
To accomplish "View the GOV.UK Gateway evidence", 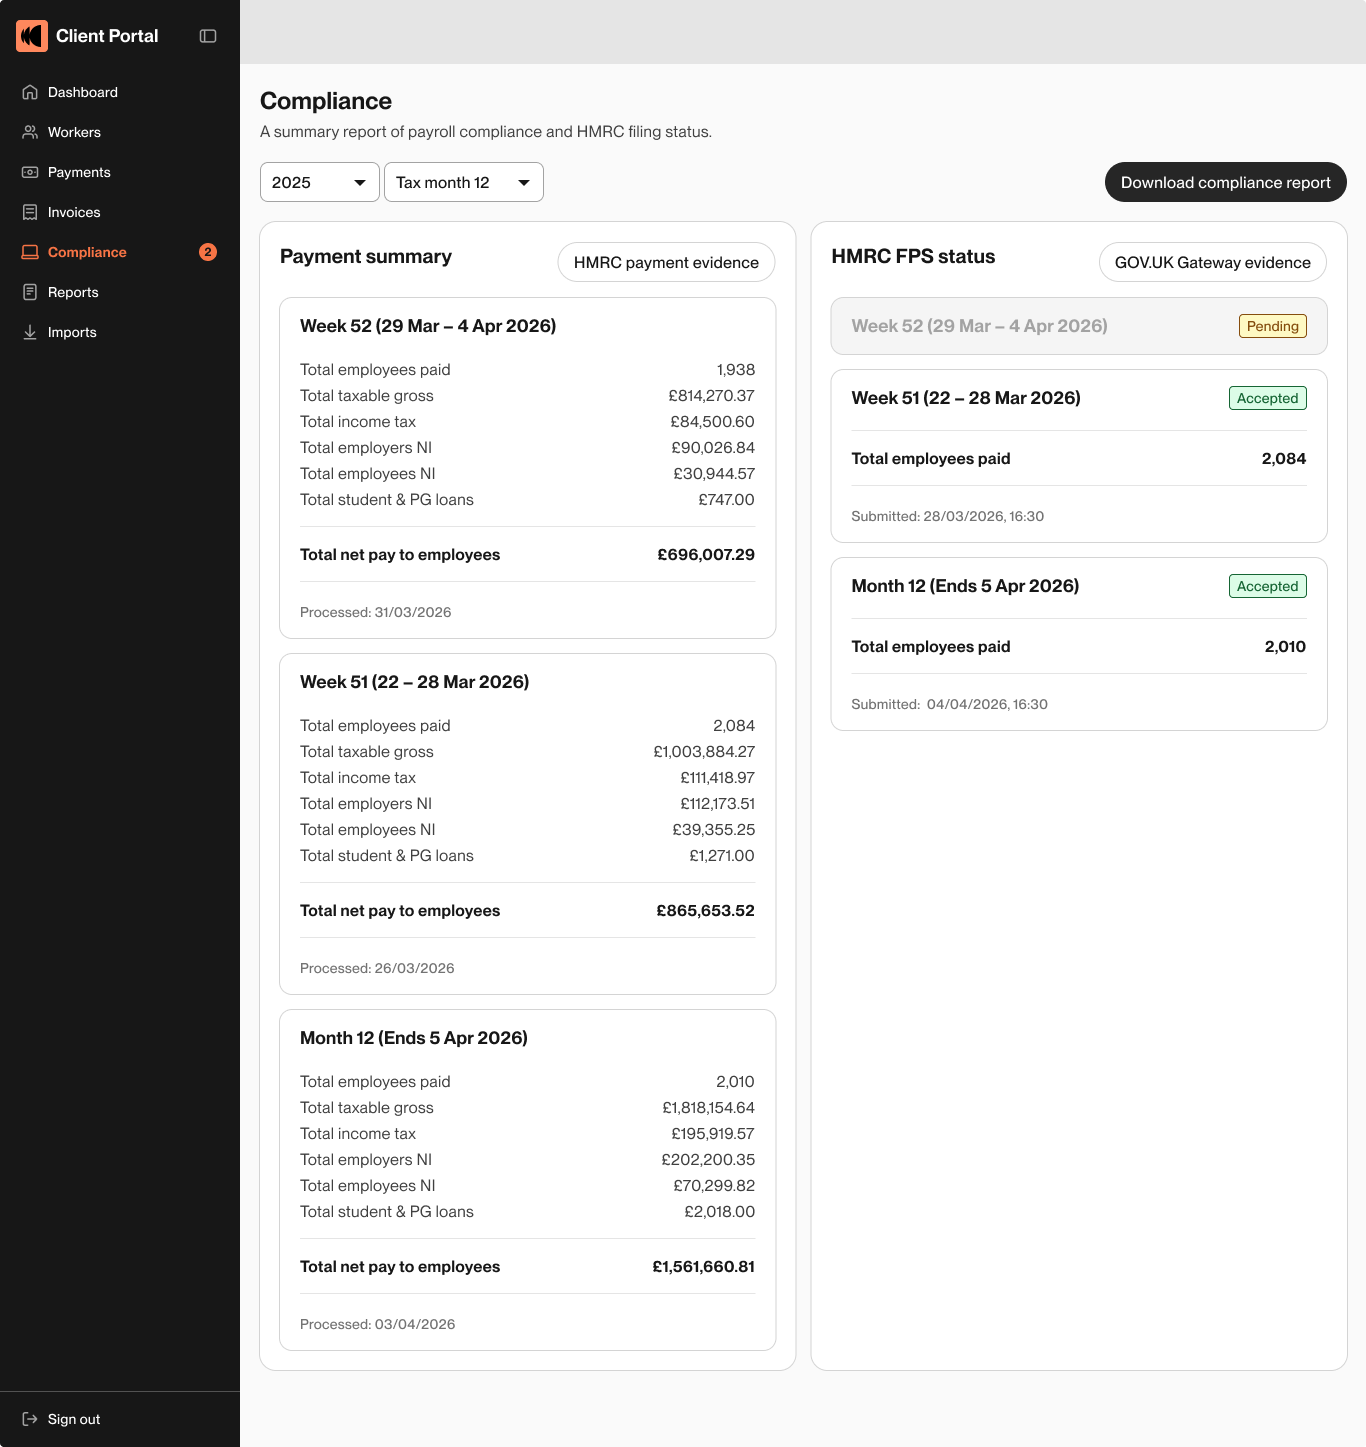I will tap(1212, 262).
